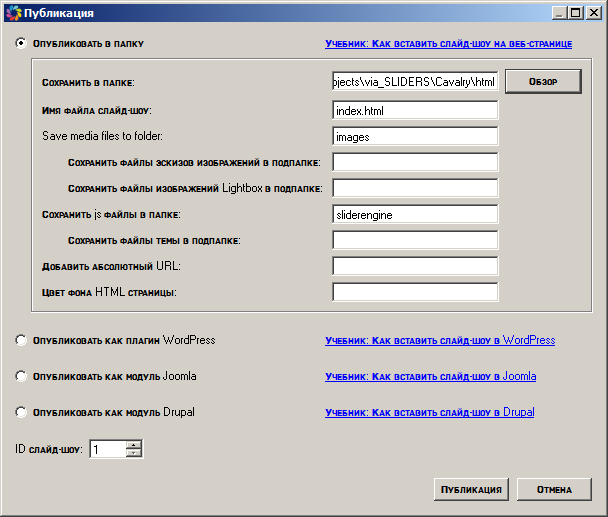Viewport: 608px width, 517px height.
Task: Click the HTML page background color field
Action: [x=415, y=292]
